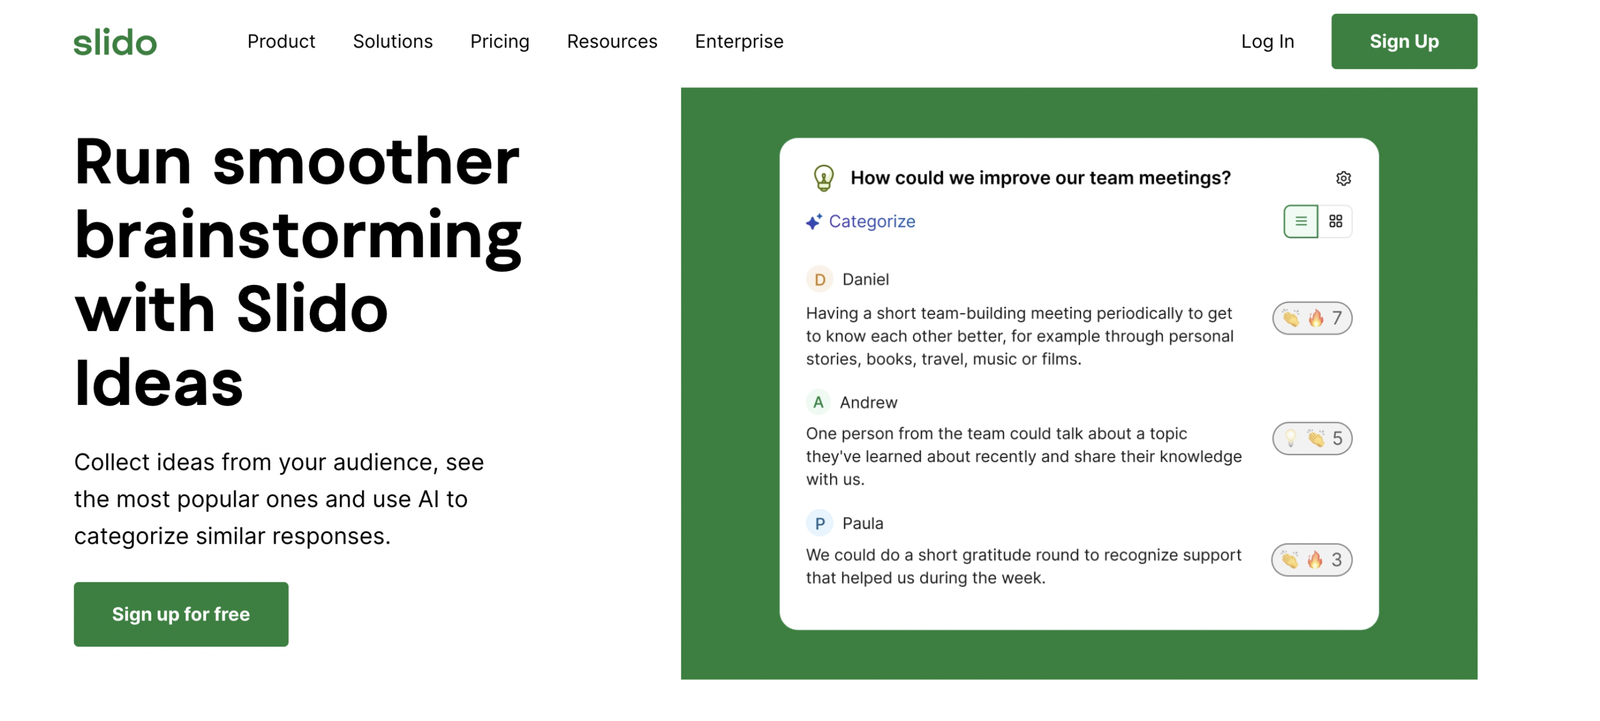This screenshot has height=721, width=1600.
Task: Expand the Resources menu
Action: 612,41
